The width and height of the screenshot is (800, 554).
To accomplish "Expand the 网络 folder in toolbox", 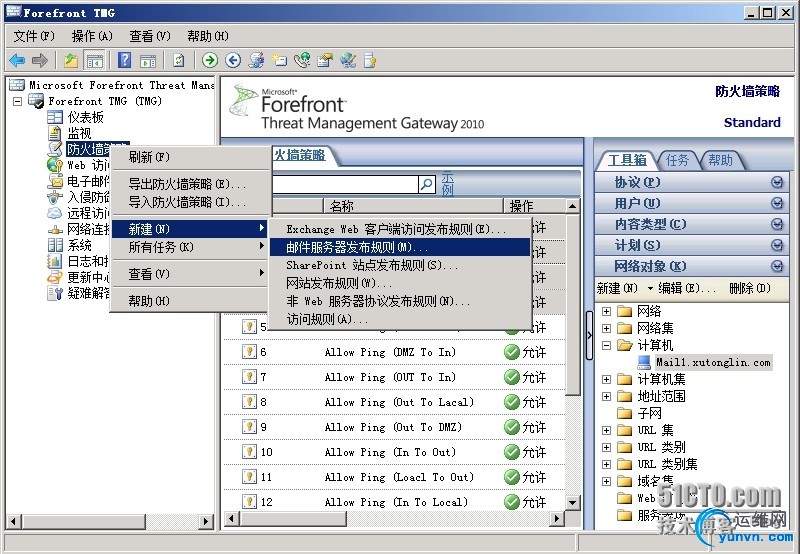I will (x=606, y=311).
